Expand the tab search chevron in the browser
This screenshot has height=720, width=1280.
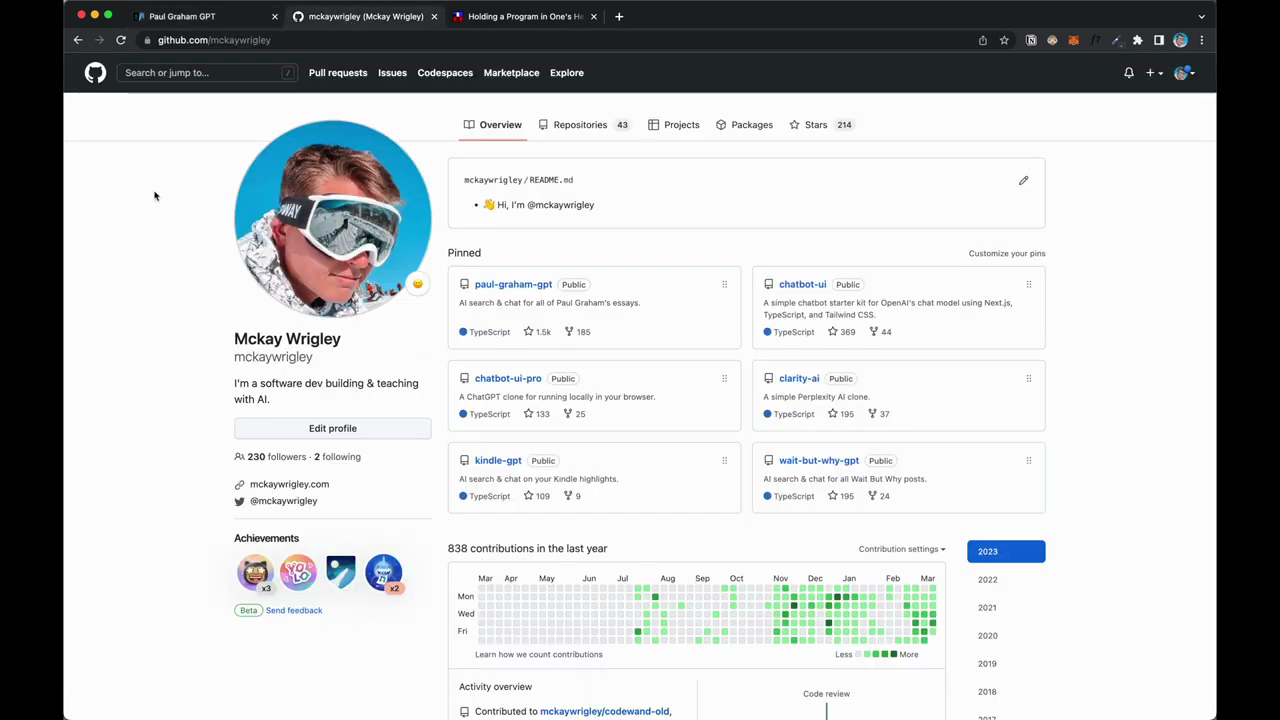(x=1202, y=16)
